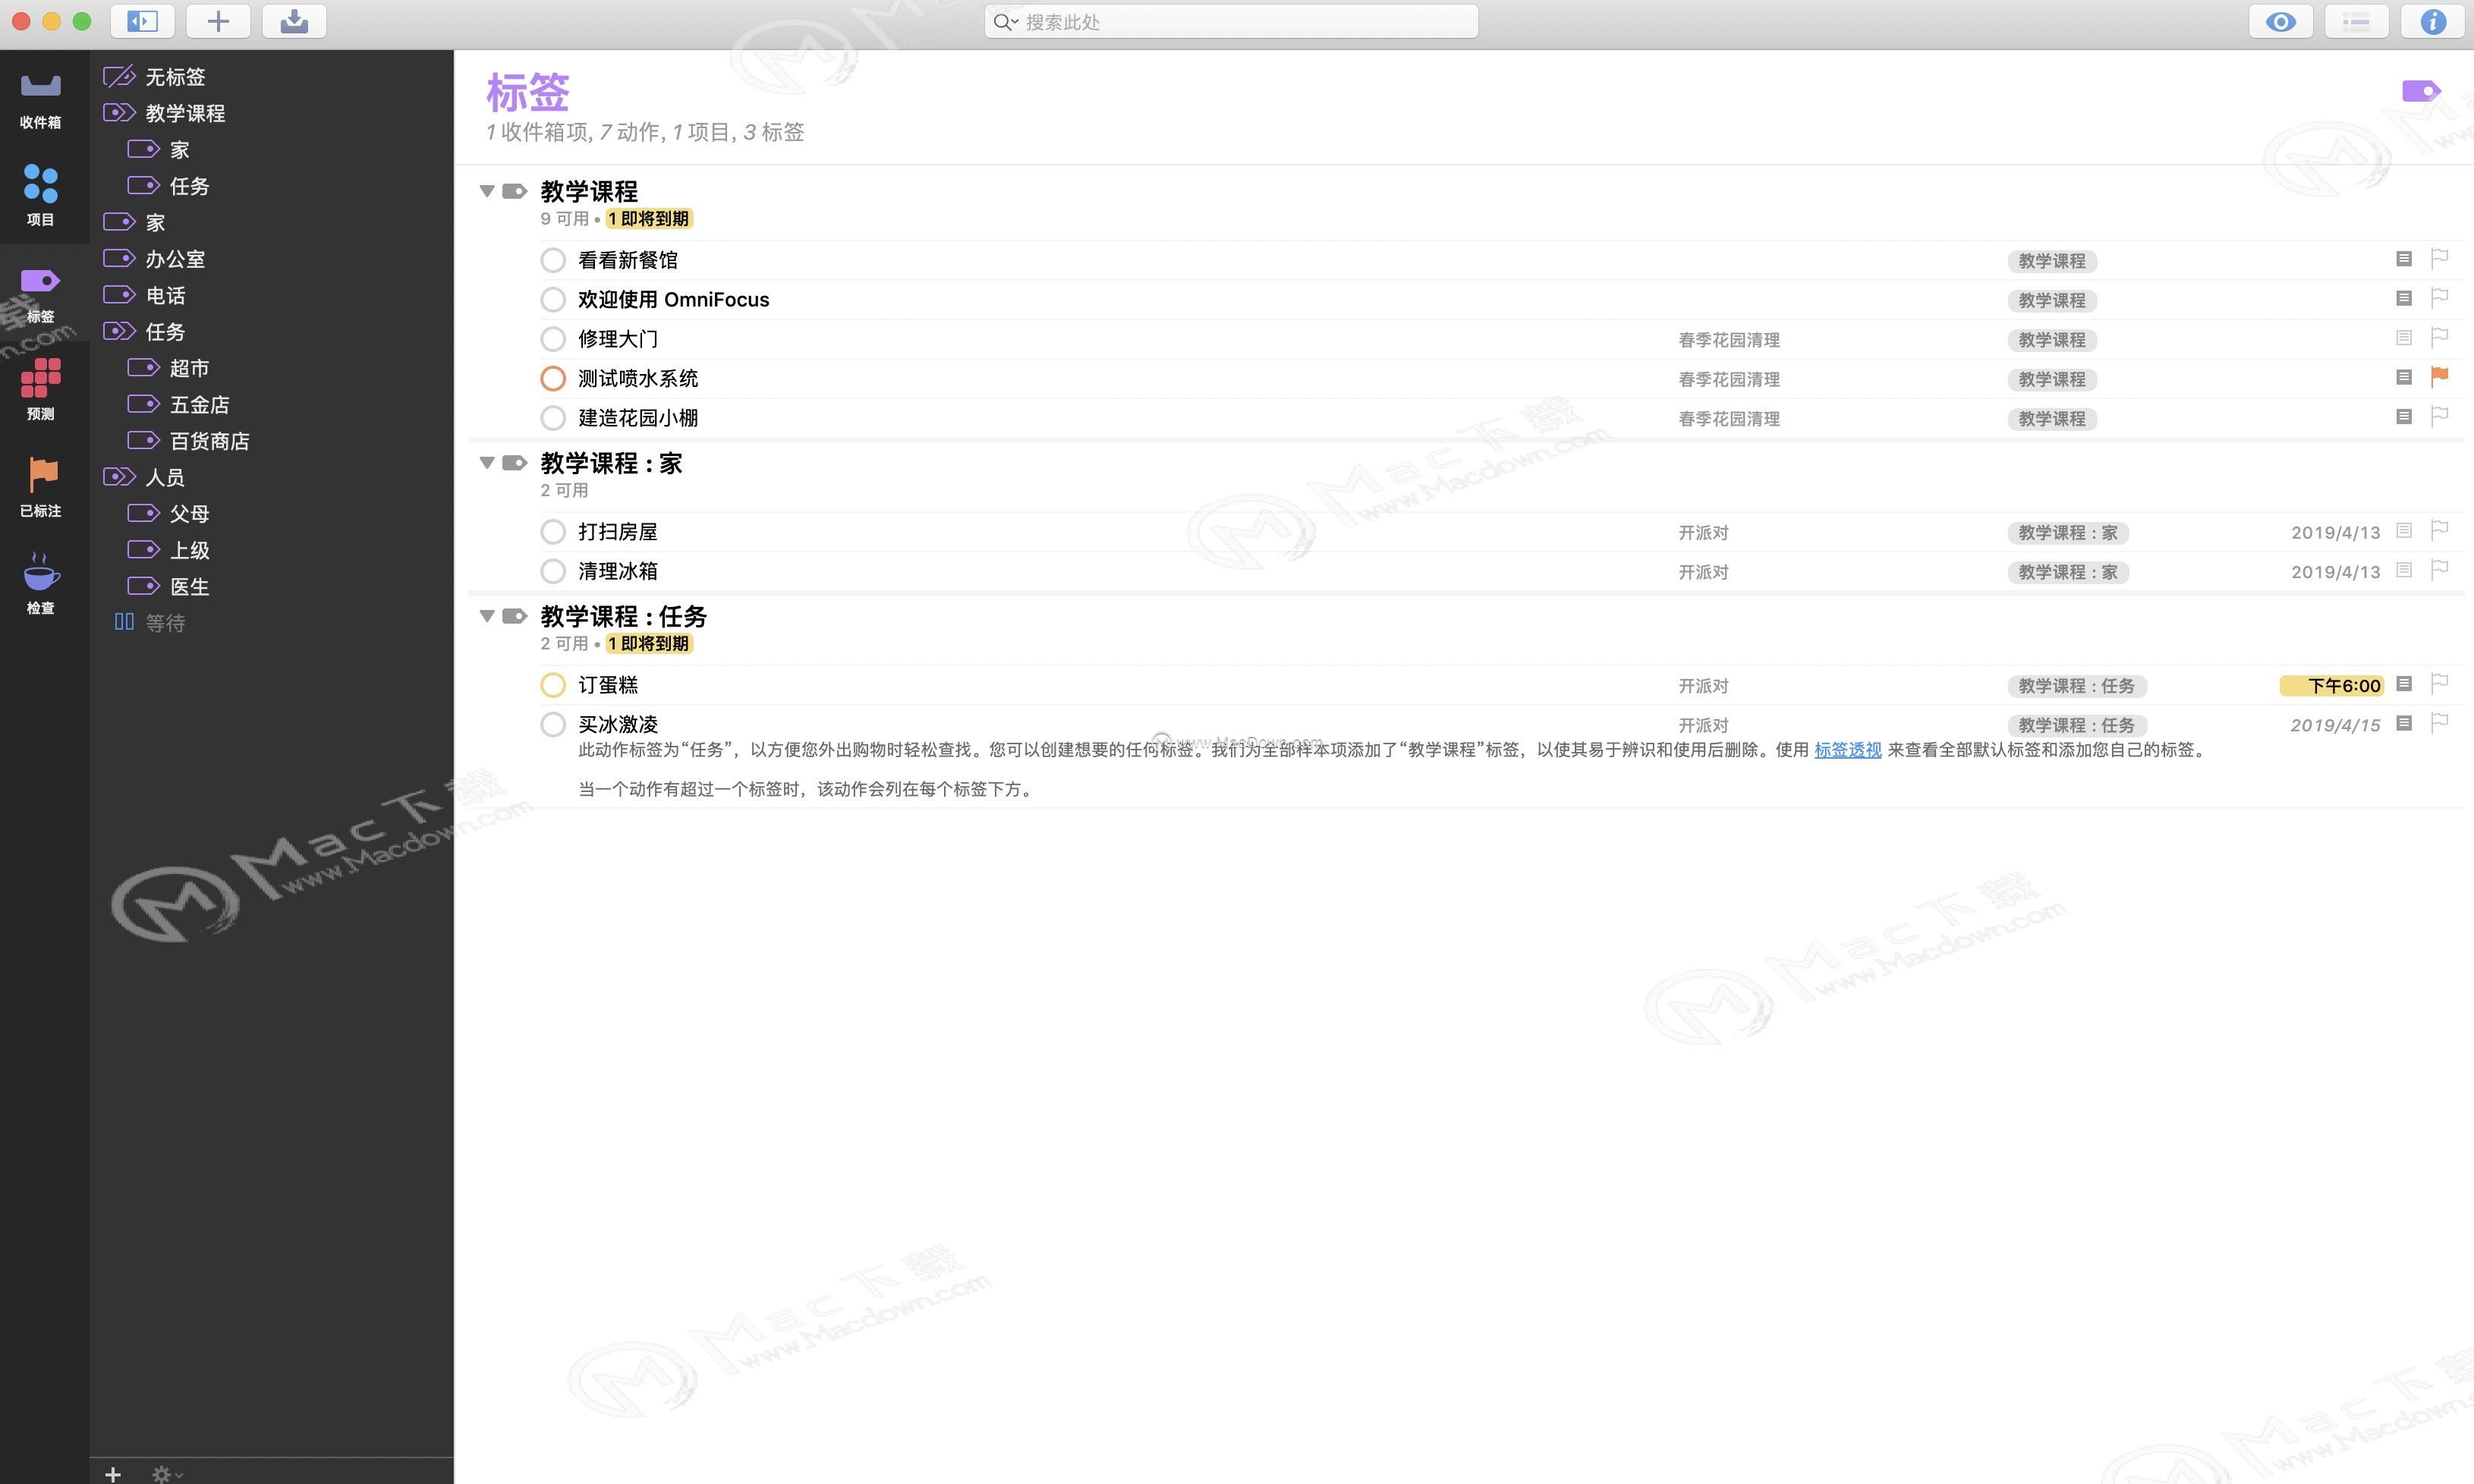Flag the 修理大门 task
Viewport: 2474px width, 1484px height.
click(x=2439, y=338)
